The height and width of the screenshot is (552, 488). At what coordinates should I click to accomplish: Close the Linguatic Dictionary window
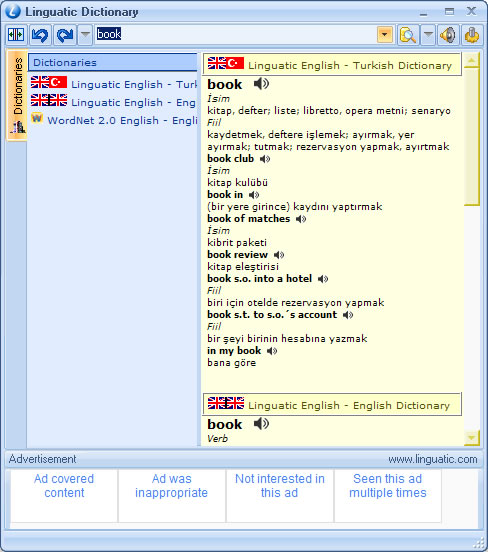471,11
